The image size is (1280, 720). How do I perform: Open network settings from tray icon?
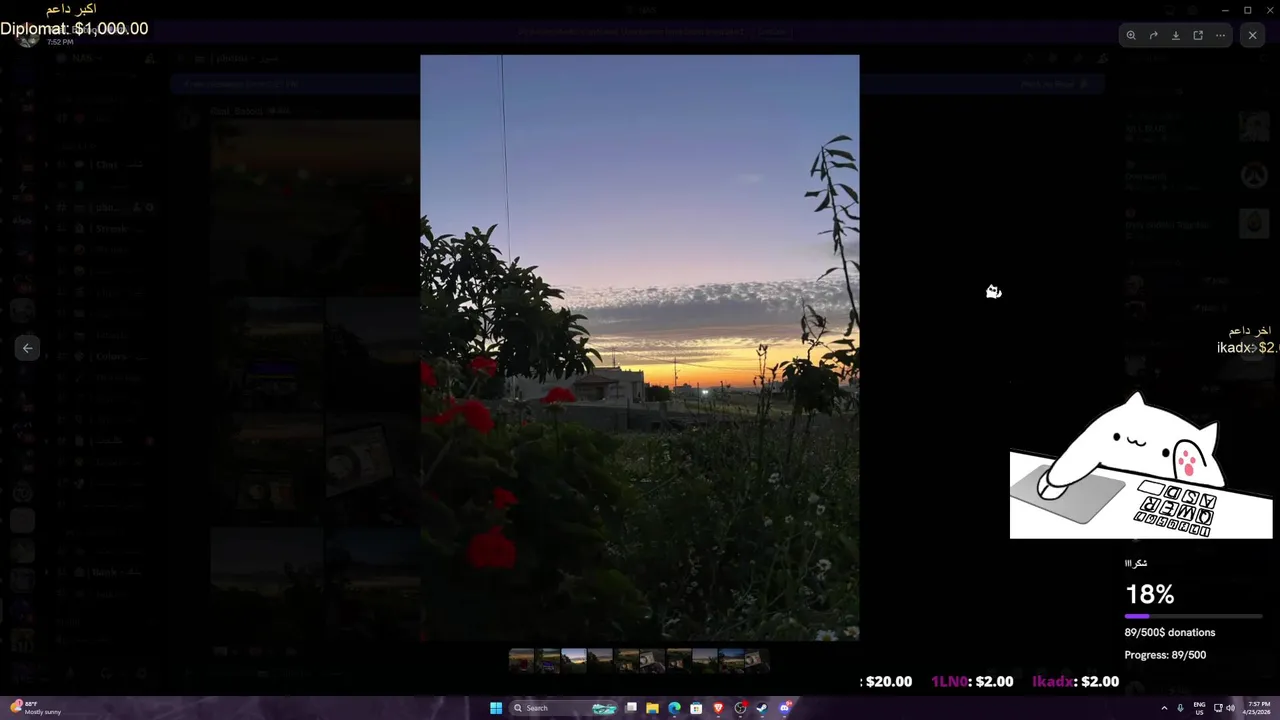tap(1218, 708)
